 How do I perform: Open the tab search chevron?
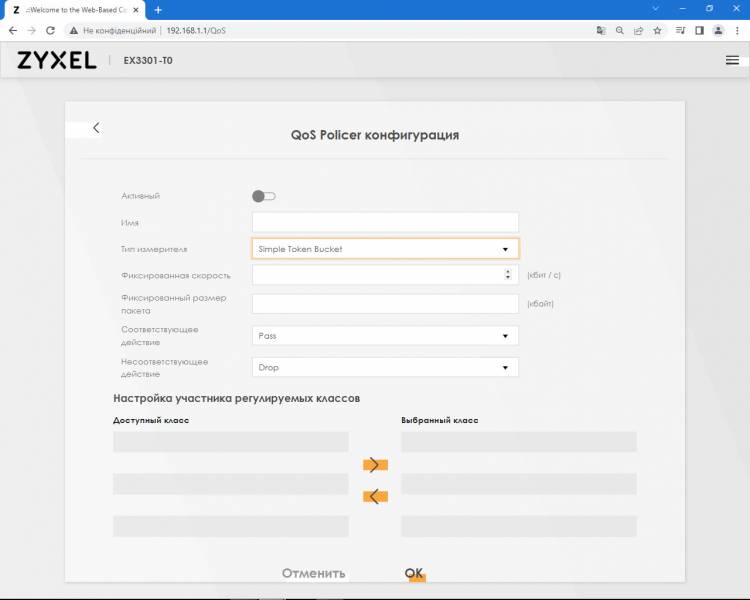click(x=655, y=9)
